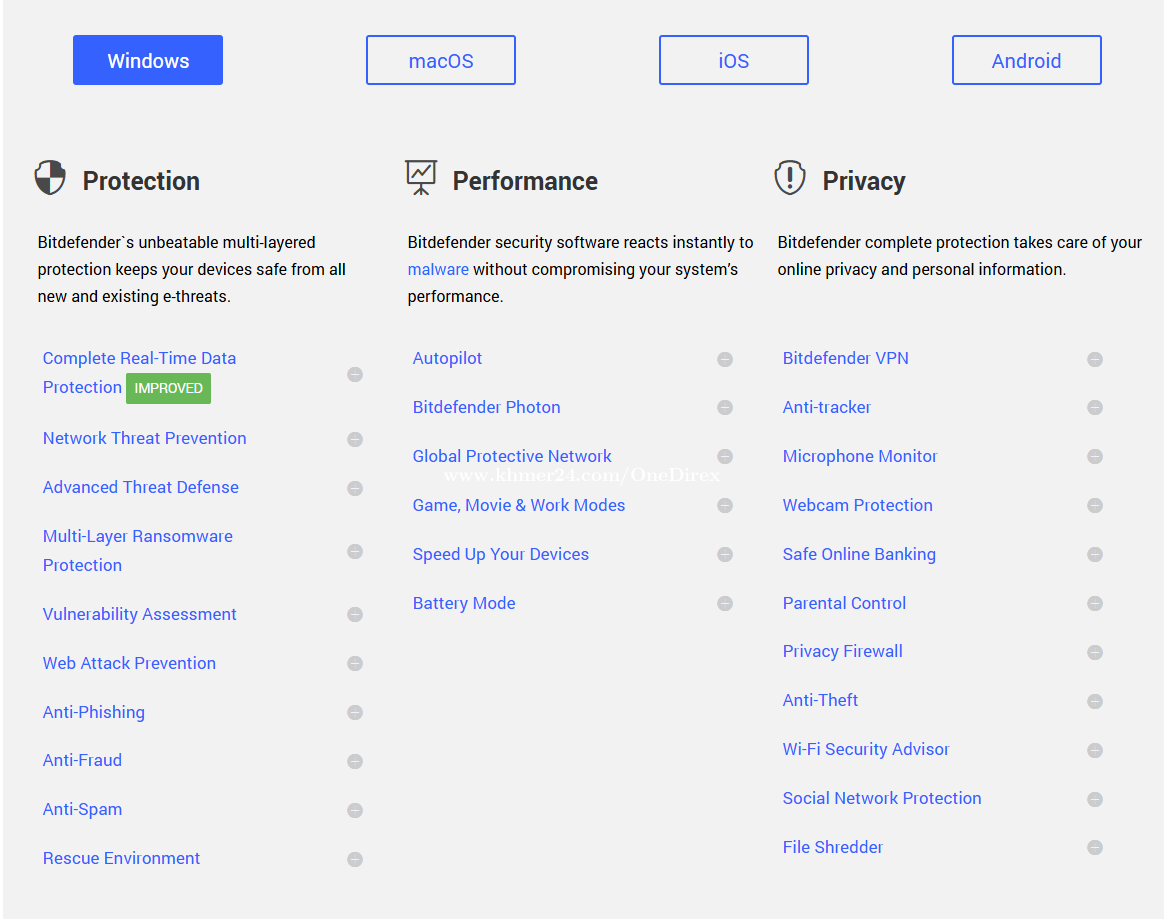Open the malware hyperlink
This screenshot has width=1164, height=919.
[x=438, y=269]
